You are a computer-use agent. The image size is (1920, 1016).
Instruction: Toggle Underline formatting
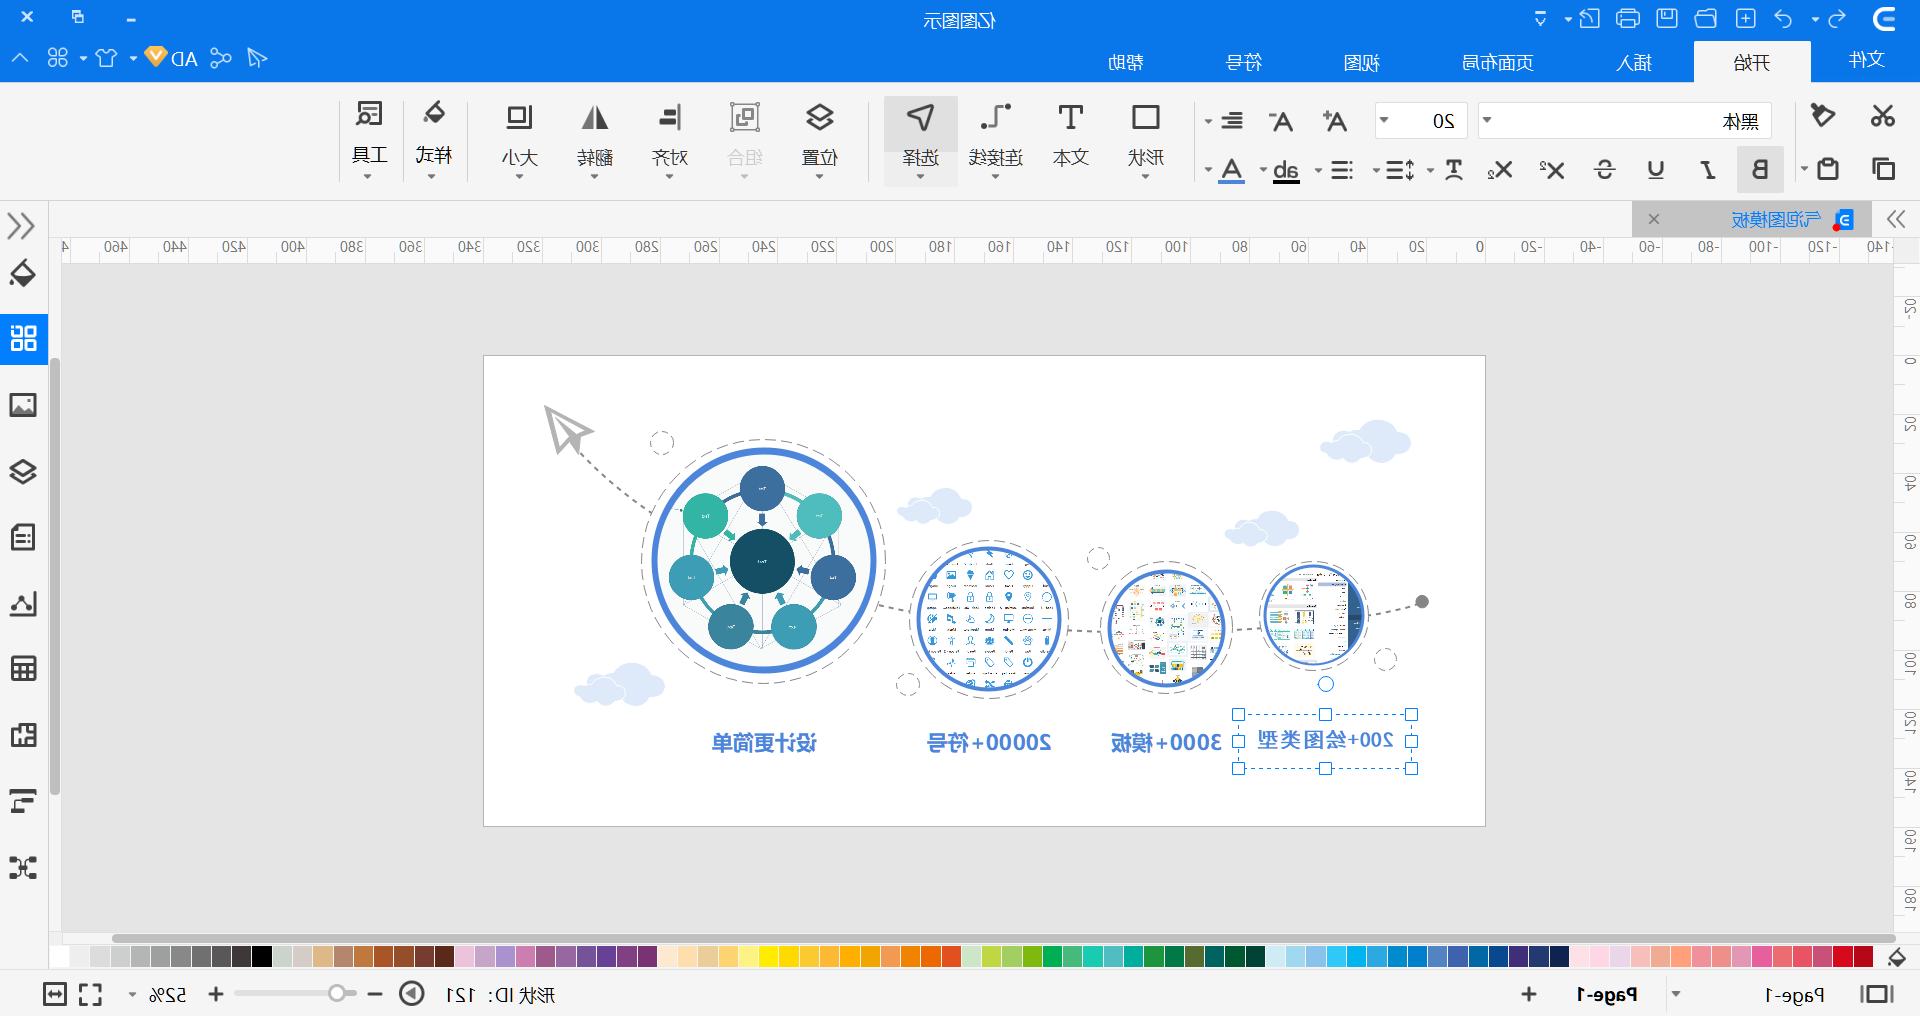click(x=1656, y=169)
